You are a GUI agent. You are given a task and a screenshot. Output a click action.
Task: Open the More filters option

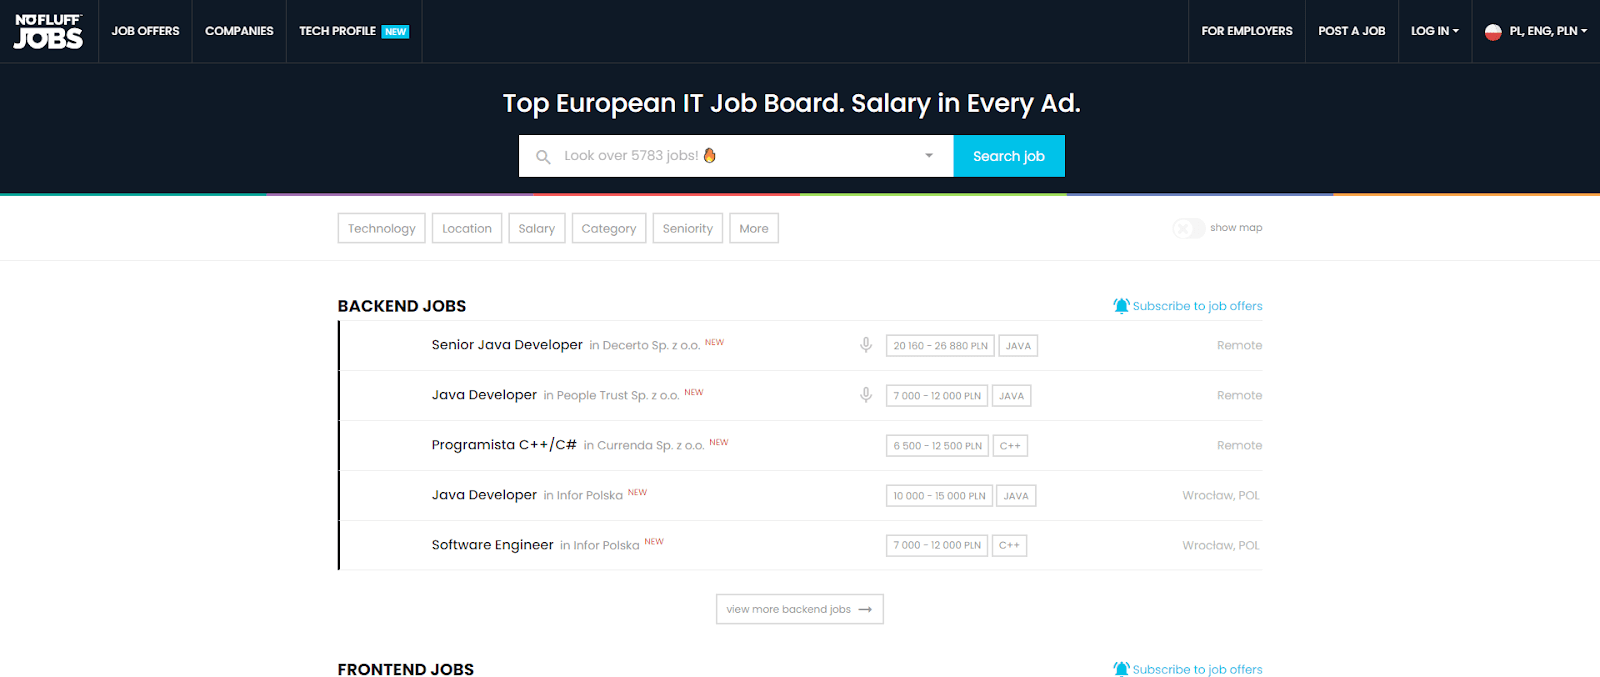[754, 228]
